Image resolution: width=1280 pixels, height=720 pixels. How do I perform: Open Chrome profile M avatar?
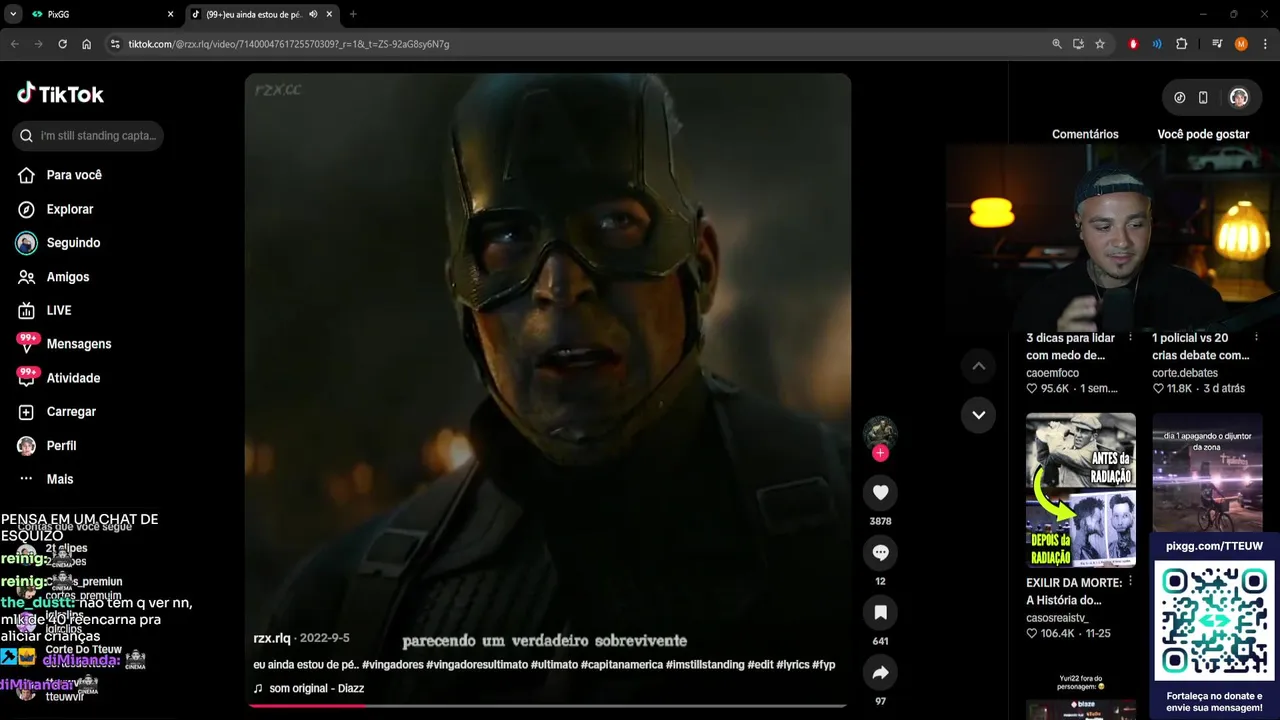click(1241, 44)
